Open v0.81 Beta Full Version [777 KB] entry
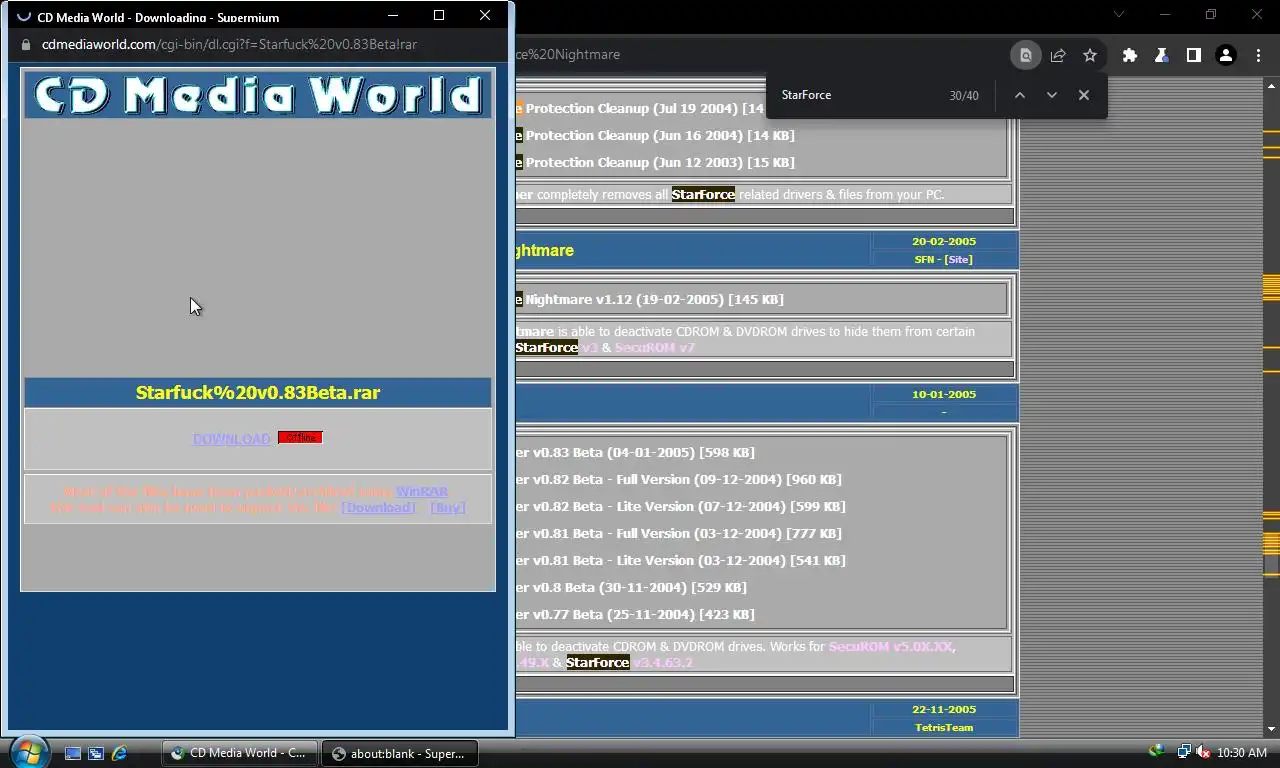The height and width of the screenshot is (768, 1280). [678, 533]
